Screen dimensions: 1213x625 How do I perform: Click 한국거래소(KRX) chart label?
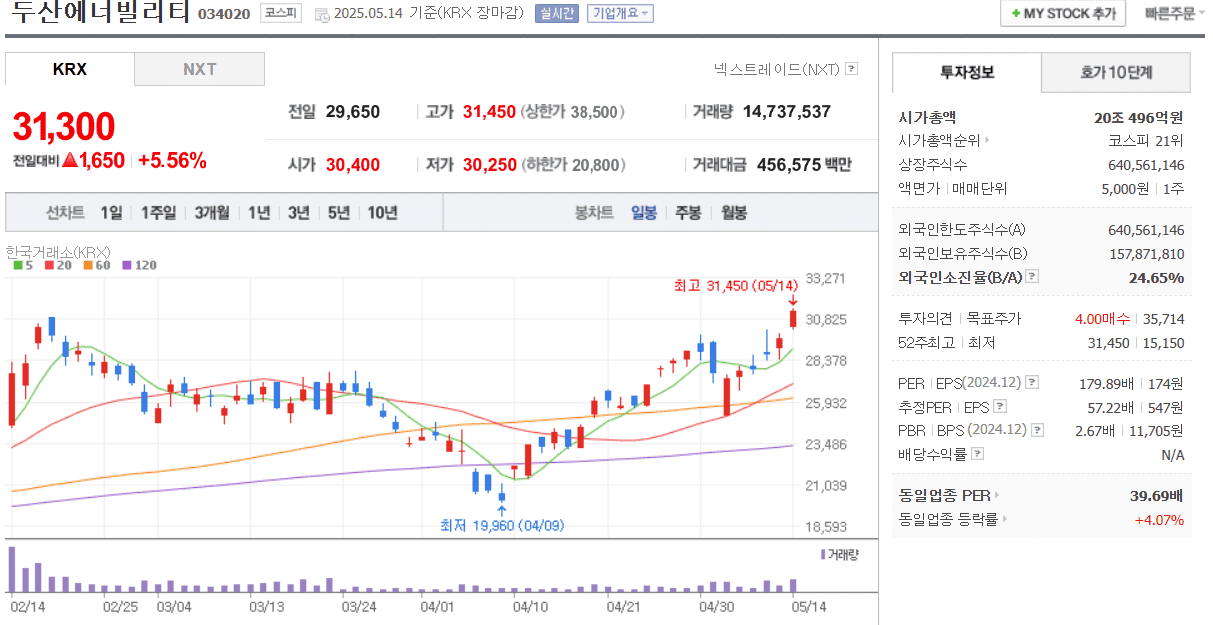coord(57,251)
